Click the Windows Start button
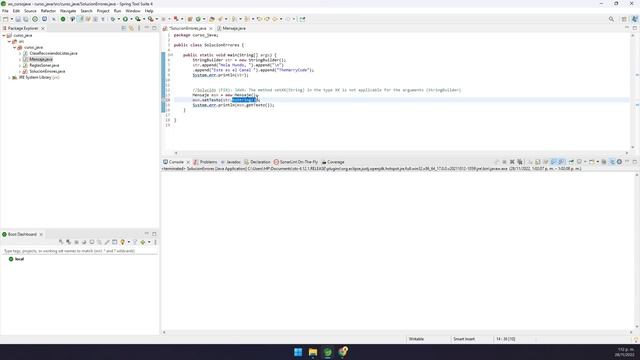Viewport: 640px width, 360px height. coord(298,352)
